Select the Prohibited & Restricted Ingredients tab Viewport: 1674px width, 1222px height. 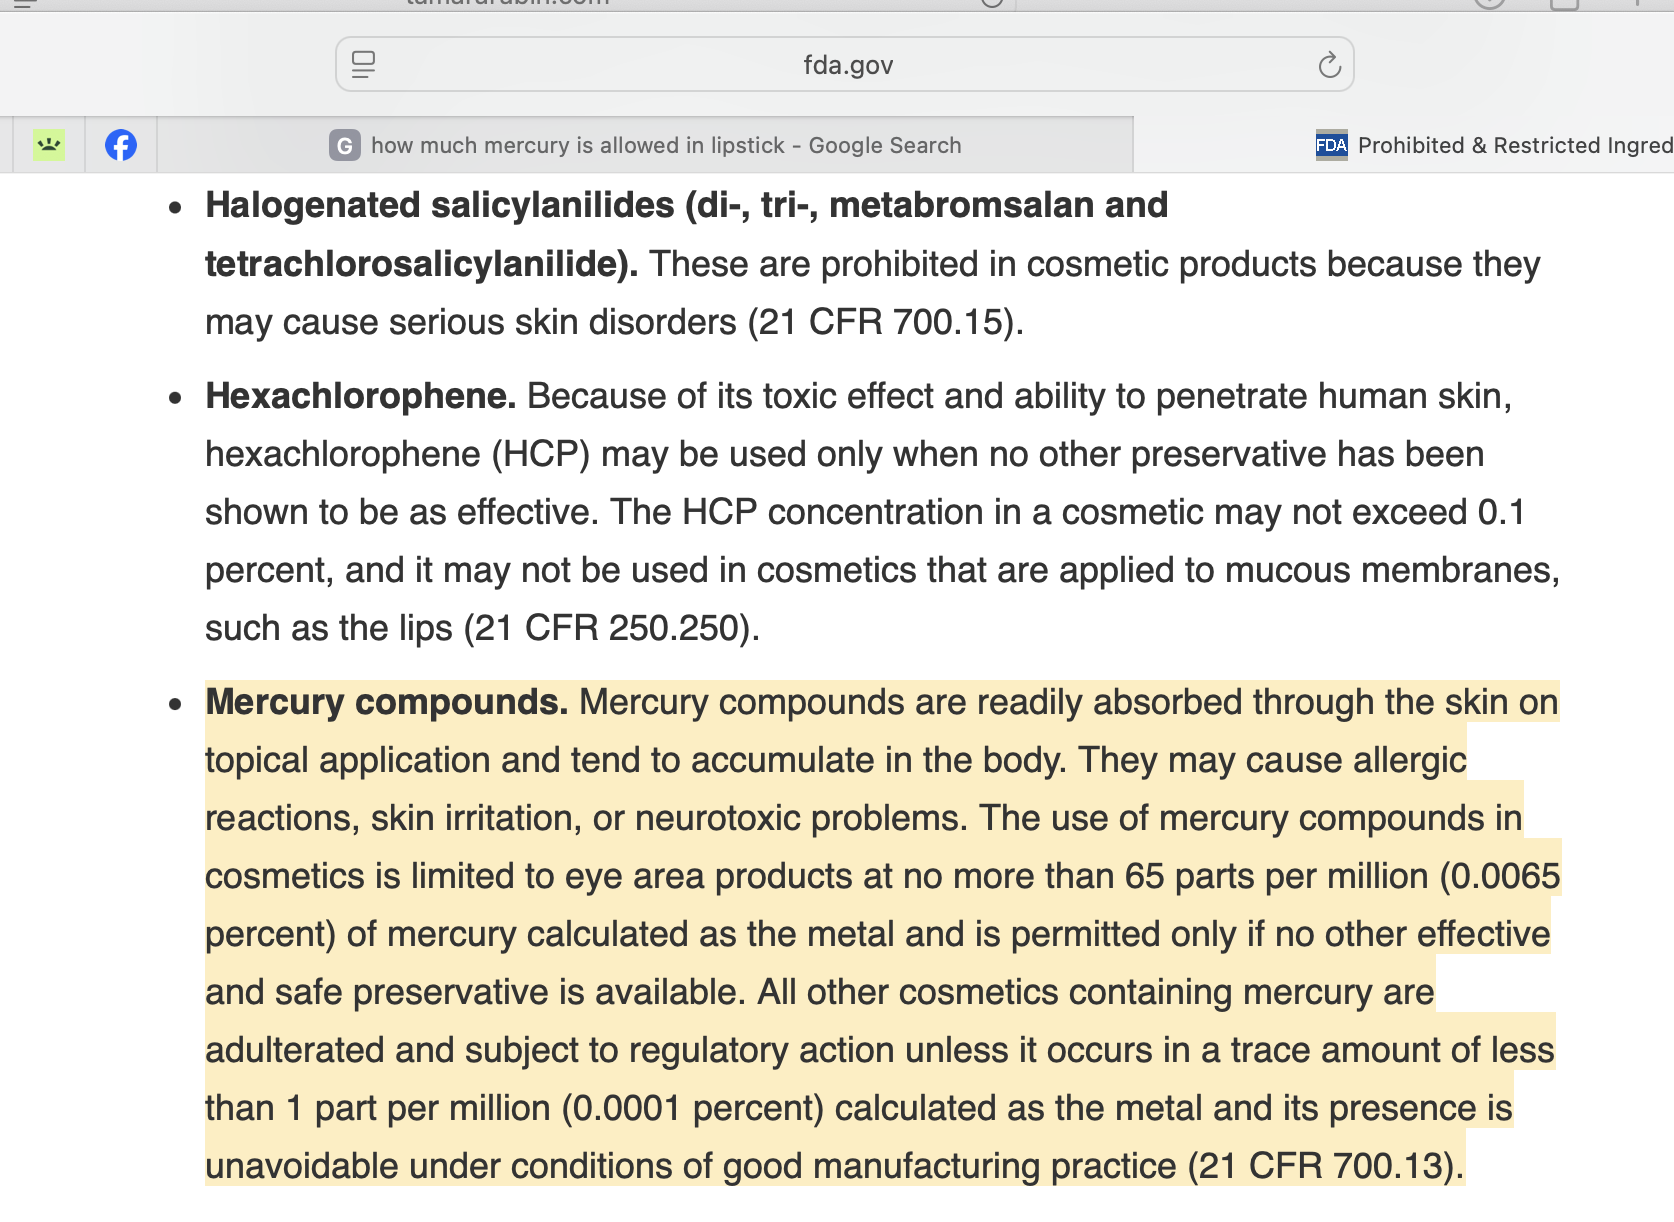(x=1514, y=146)
